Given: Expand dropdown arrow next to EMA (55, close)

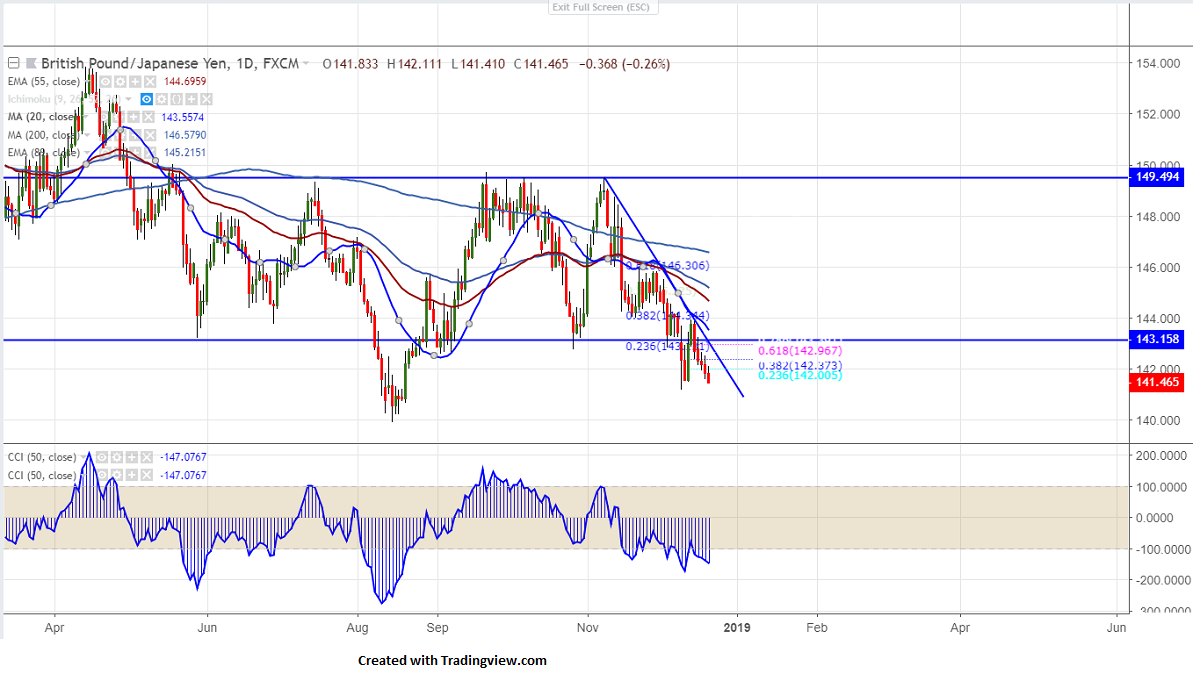Looking at the screenshot, I should [87, 81].
